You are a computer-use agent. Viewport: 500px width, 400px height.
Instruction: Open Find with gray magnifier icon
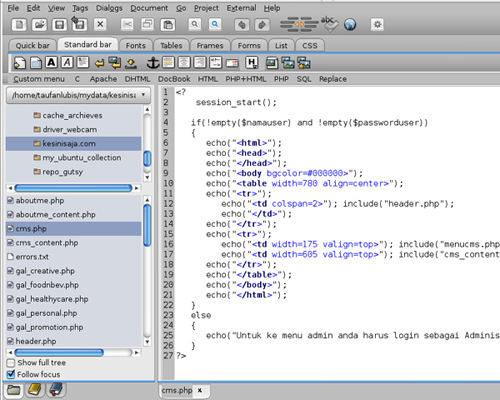point(195,24)
